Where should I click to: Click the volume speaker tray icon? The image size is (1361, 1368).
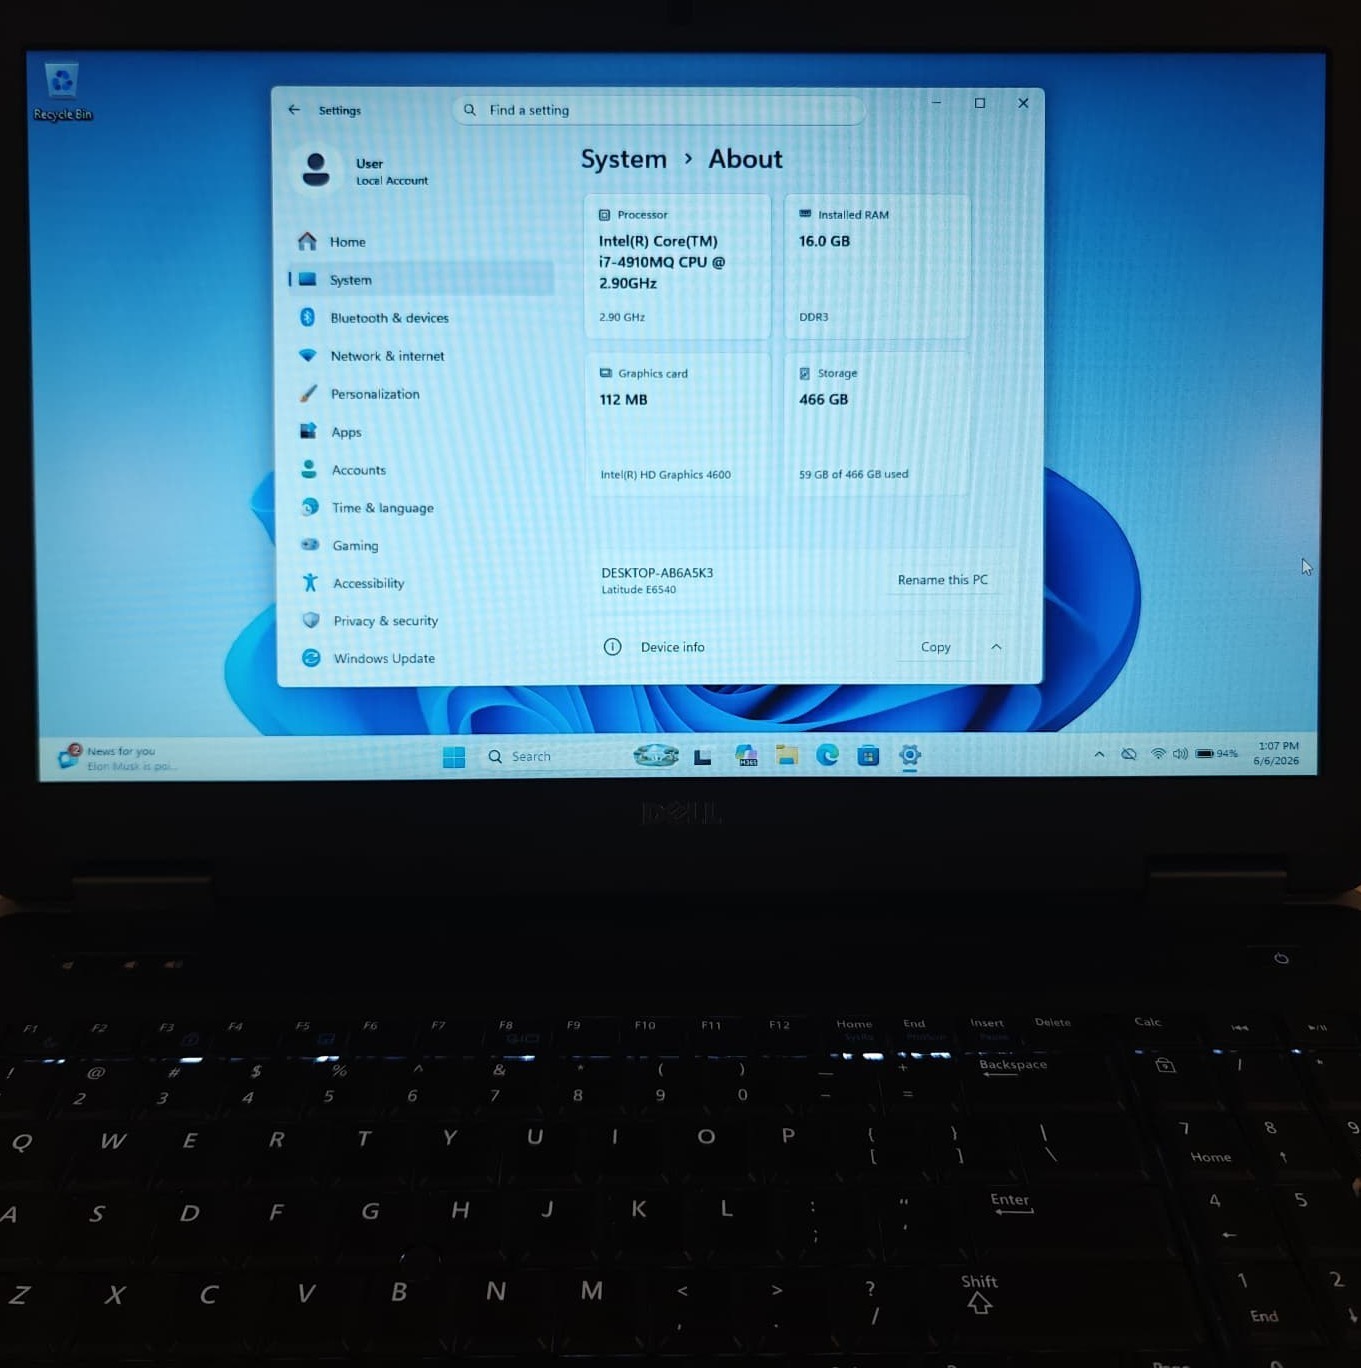coord(1180,754)
